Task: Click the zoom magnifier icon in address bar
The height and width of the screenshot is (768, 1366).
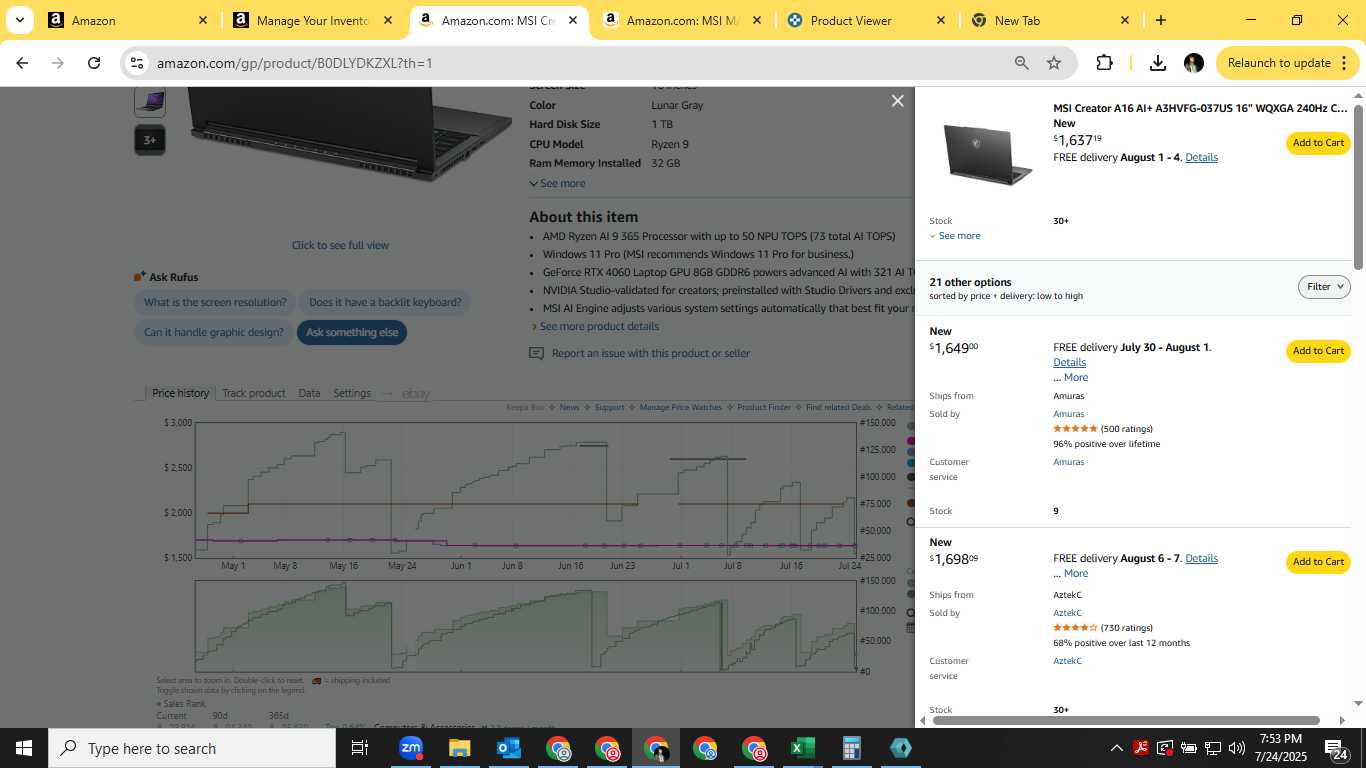Action: [x=1021, y=63]
